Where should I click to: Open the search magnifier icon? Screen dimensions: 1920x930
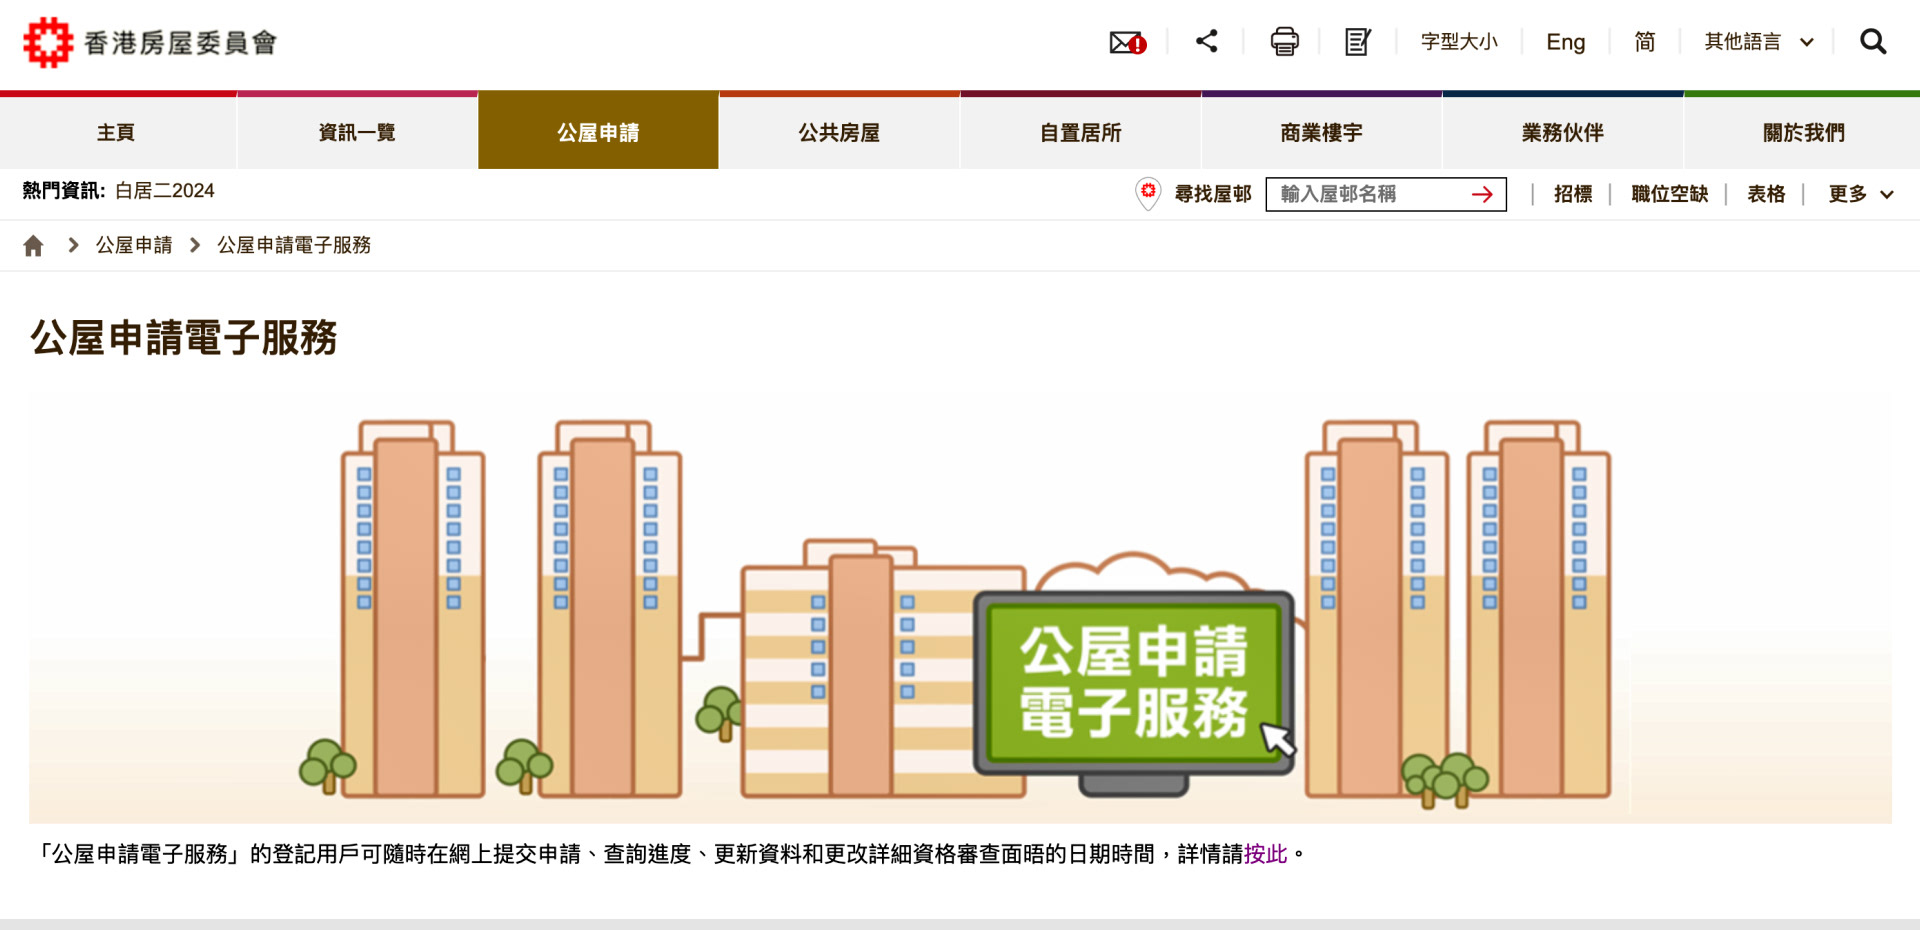click(x=1873, y=42)
